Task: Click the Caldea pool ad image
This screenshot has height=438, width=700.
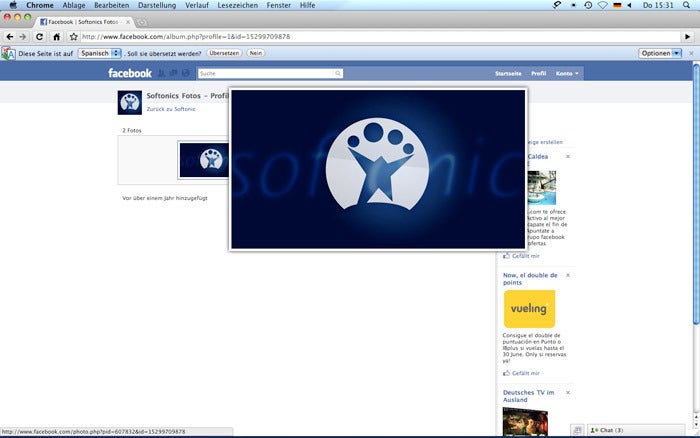Action: pos(542,188)
